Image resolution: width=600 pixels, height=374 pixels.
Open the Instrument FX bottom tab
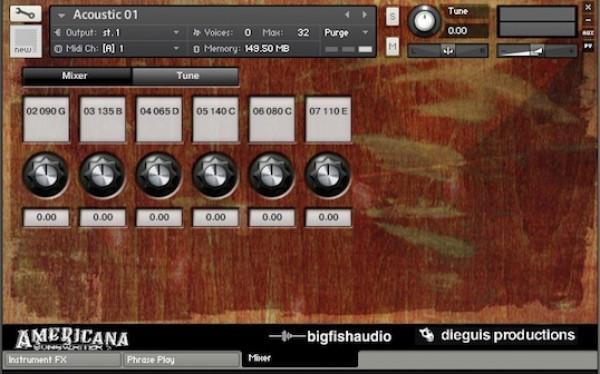pos(62,360)
